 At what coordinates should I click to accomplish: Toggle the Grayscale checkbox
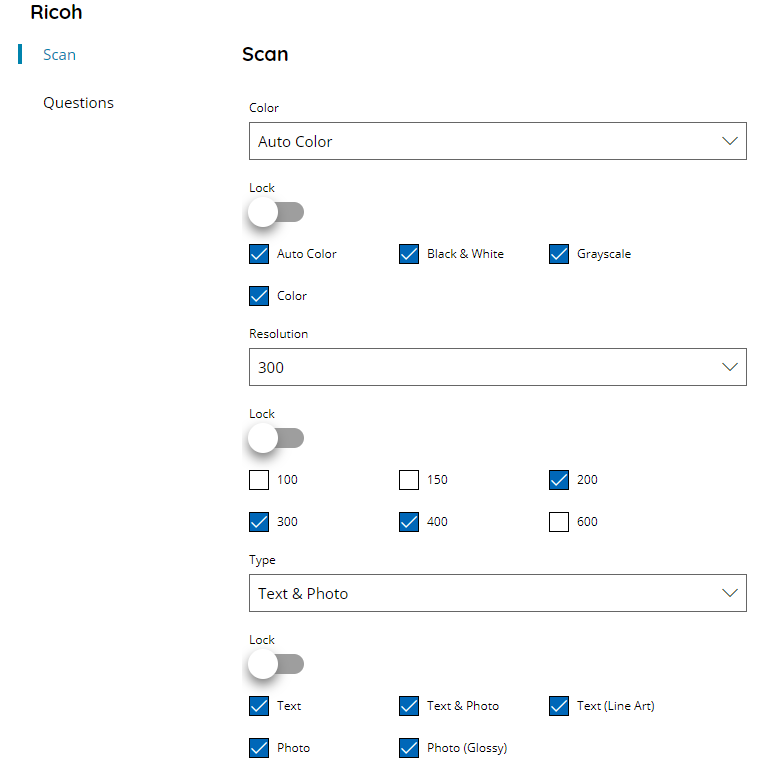click(559, 254)
